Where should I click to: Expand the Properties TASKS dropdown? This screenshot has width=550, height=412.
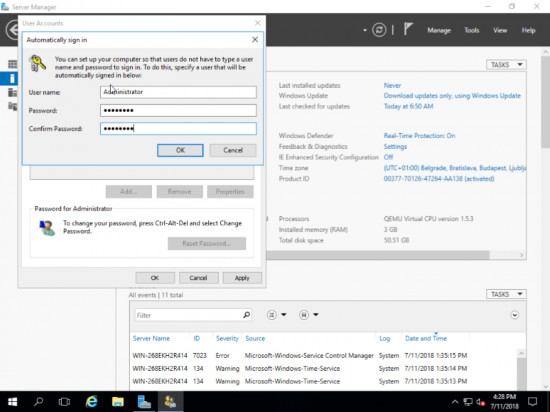click(x=506, y=65)
